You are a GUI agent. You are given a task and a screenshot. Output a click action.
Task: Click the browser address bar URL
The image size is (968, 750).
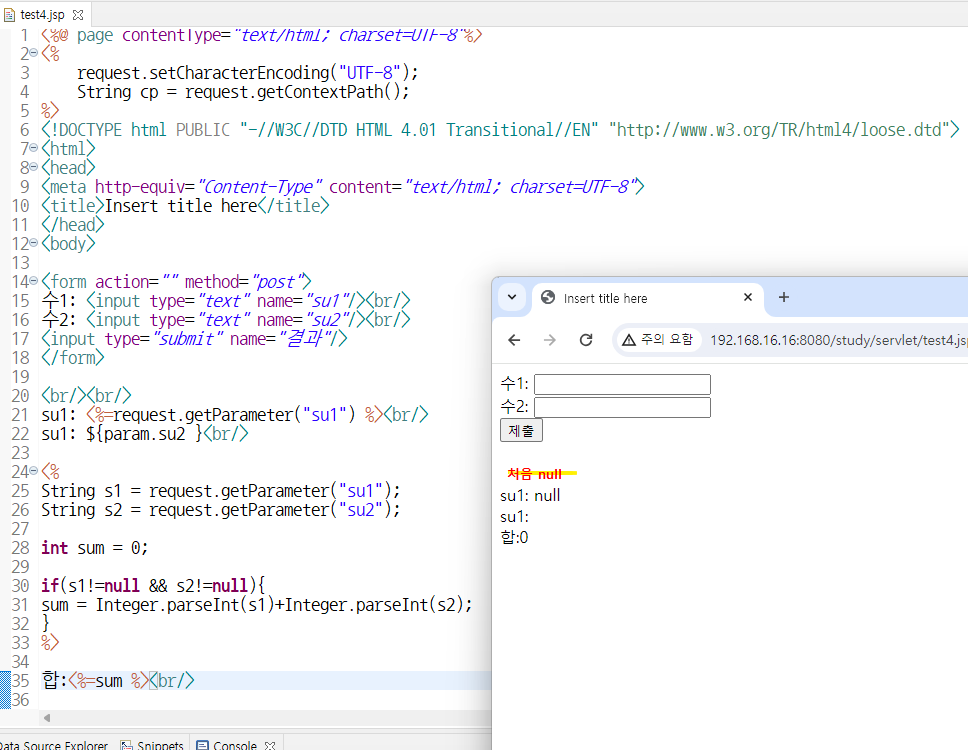click(x=838, y=340)
